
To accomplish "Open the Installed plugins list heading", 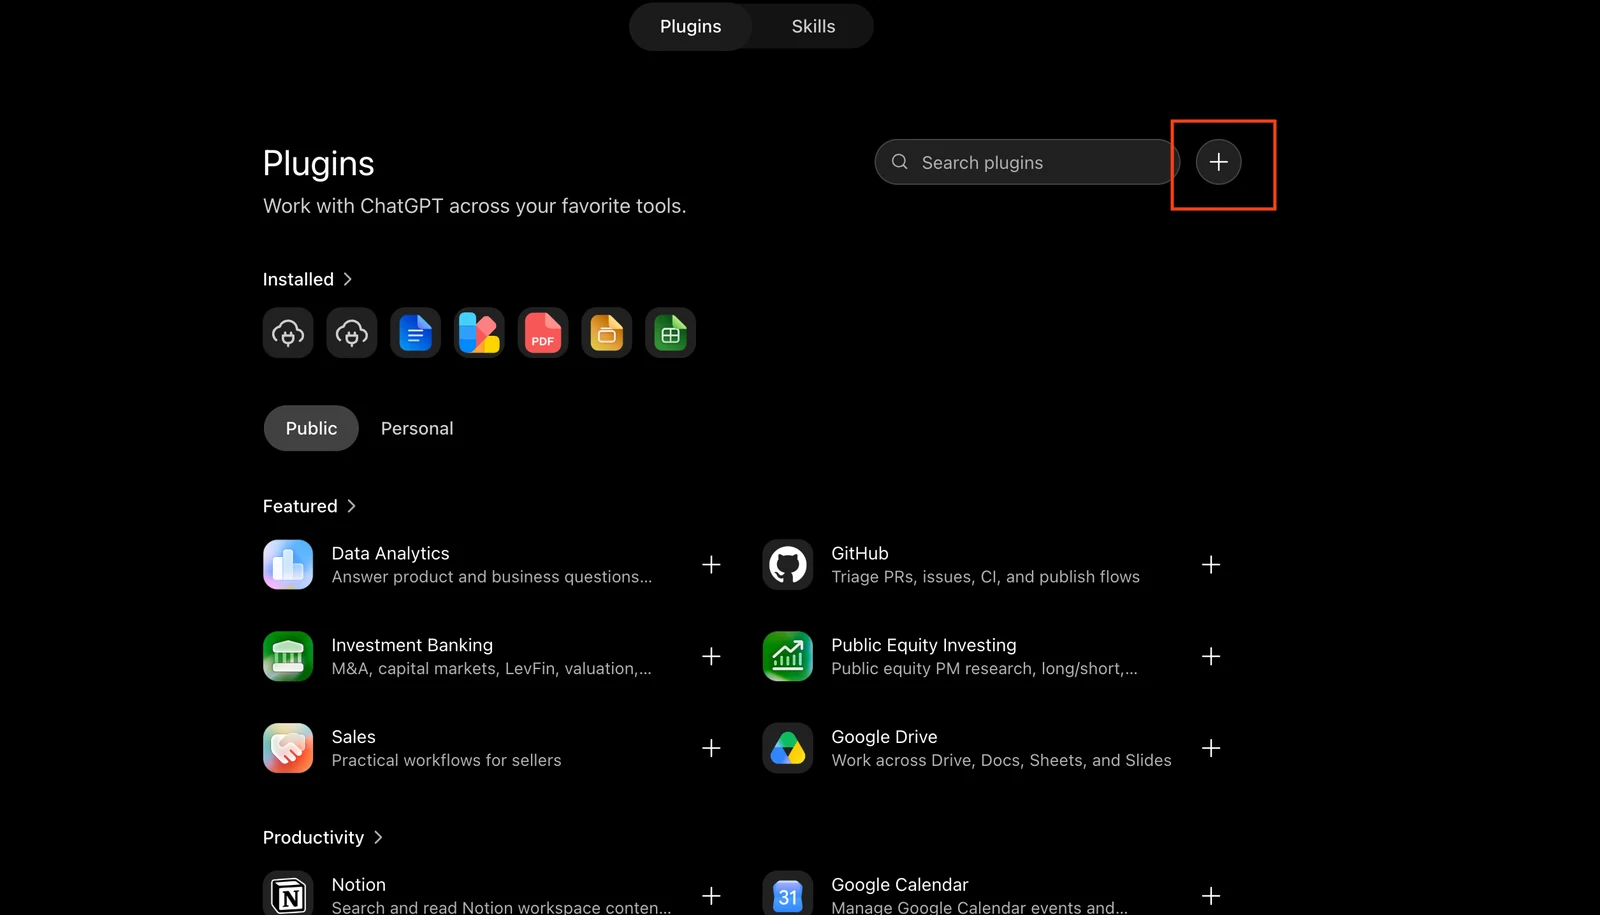I will click(x=298, y=280).
